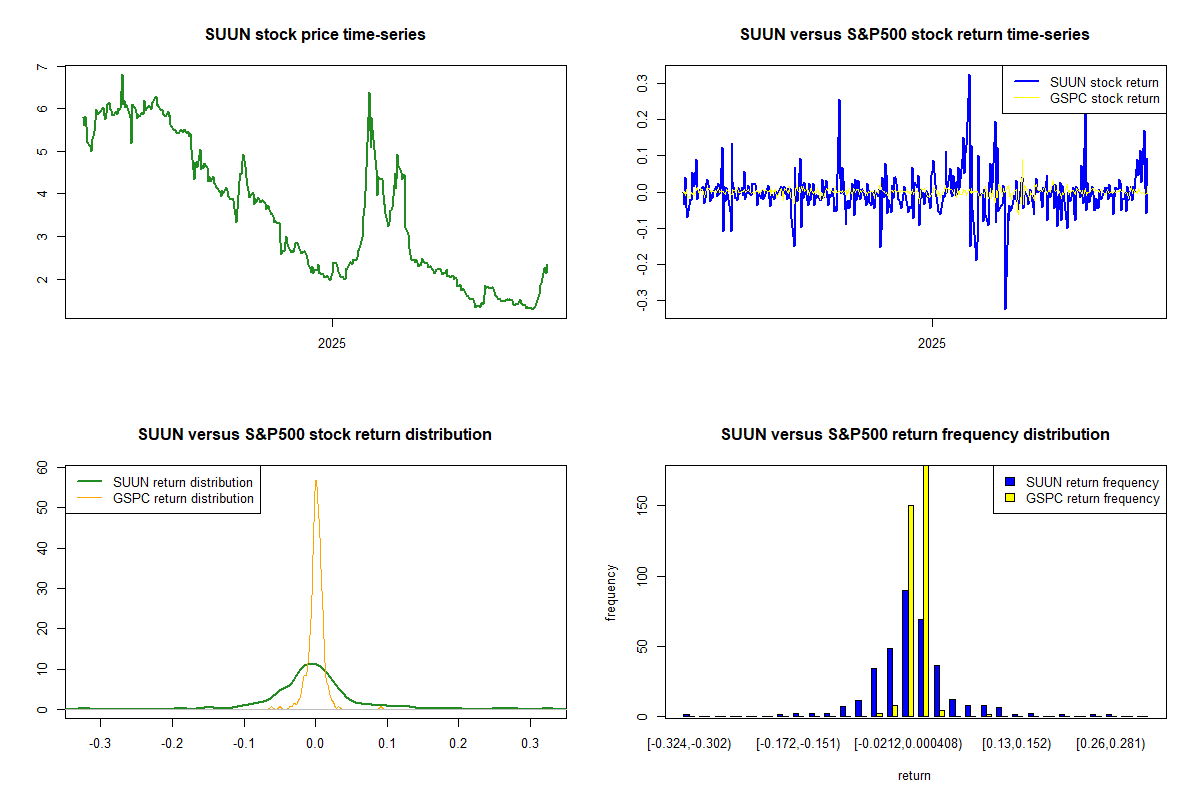Click the 2025 x-axis label on the stock price chart
This screenshot has width=1200, height=800.
[331, 344]
